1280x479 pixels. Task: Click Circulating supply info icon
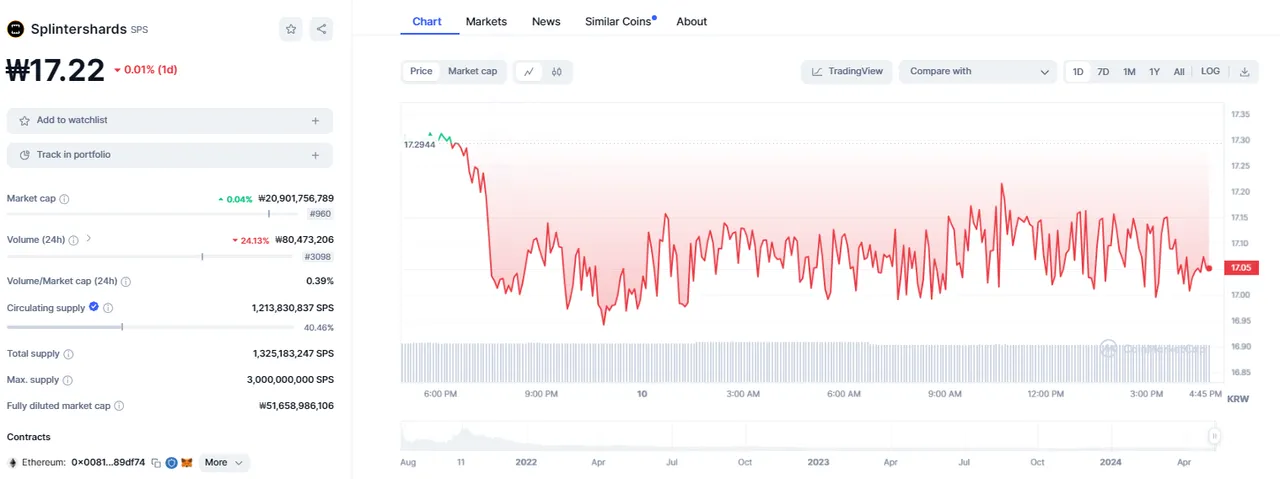[x=108, y=308]
